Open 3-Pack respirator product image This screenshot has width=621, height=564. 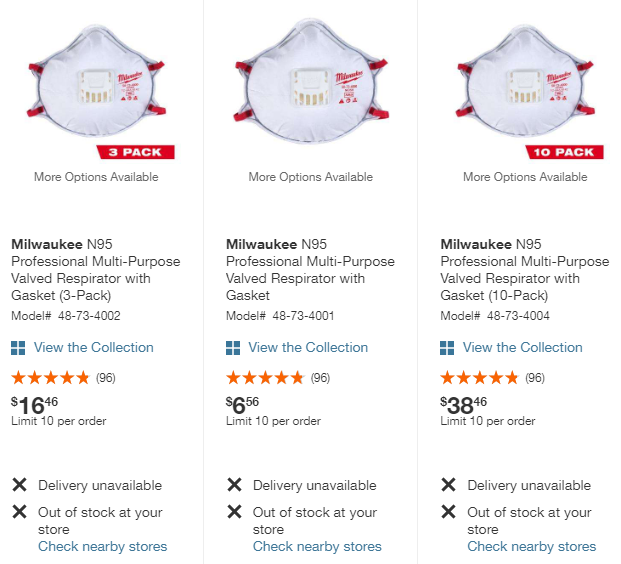(x=96, y=85)
